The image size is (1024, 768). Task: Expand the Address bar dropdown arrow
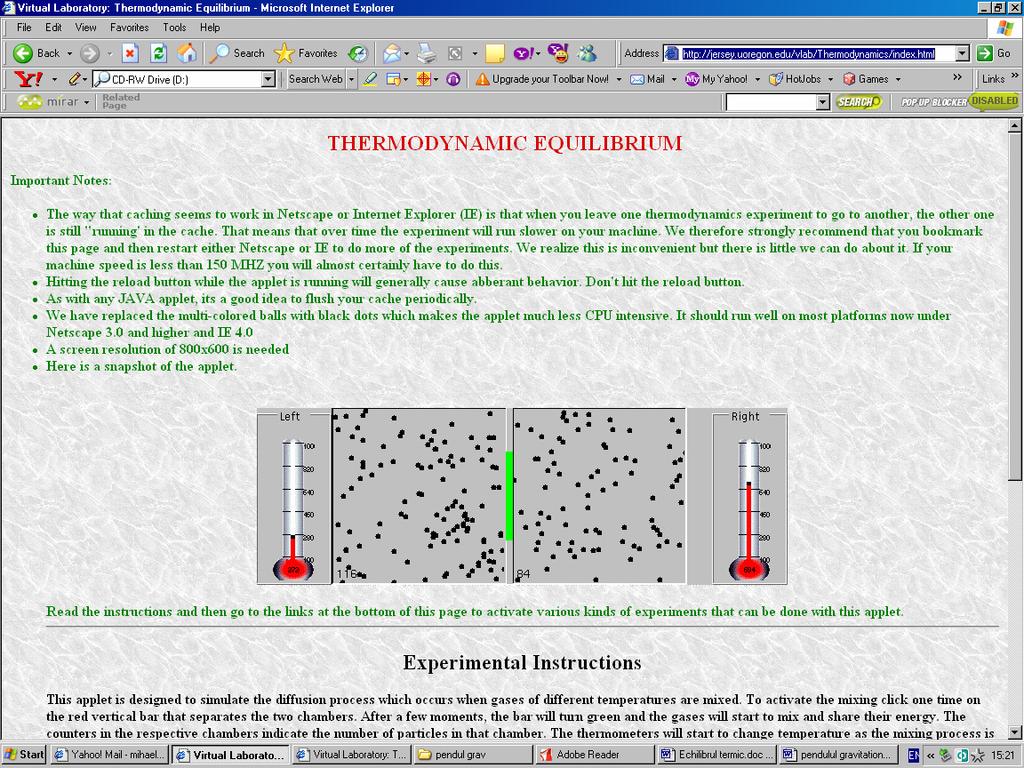tap(962, 54)
